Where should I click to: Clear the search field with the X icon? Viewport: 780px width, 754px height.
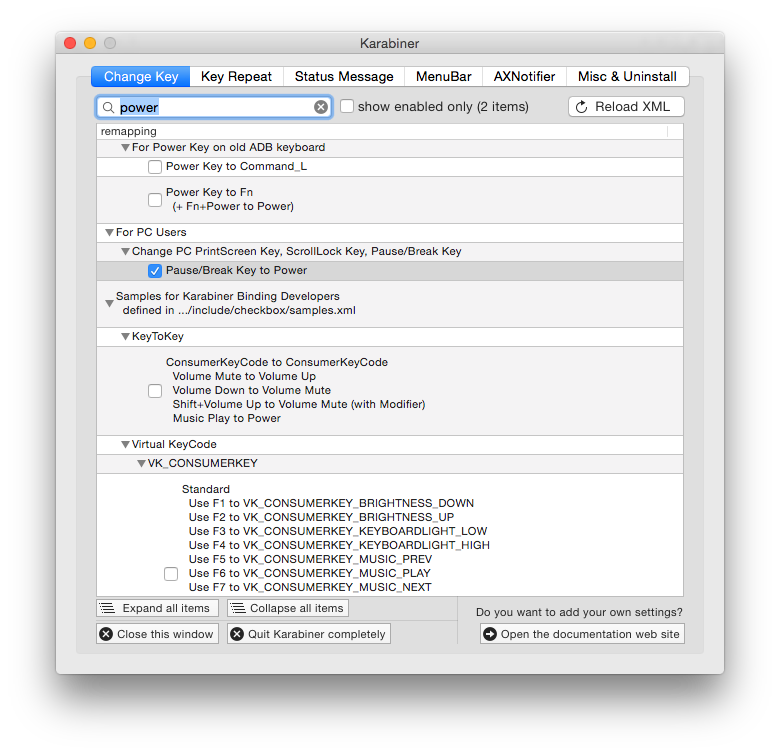[321, 107]
